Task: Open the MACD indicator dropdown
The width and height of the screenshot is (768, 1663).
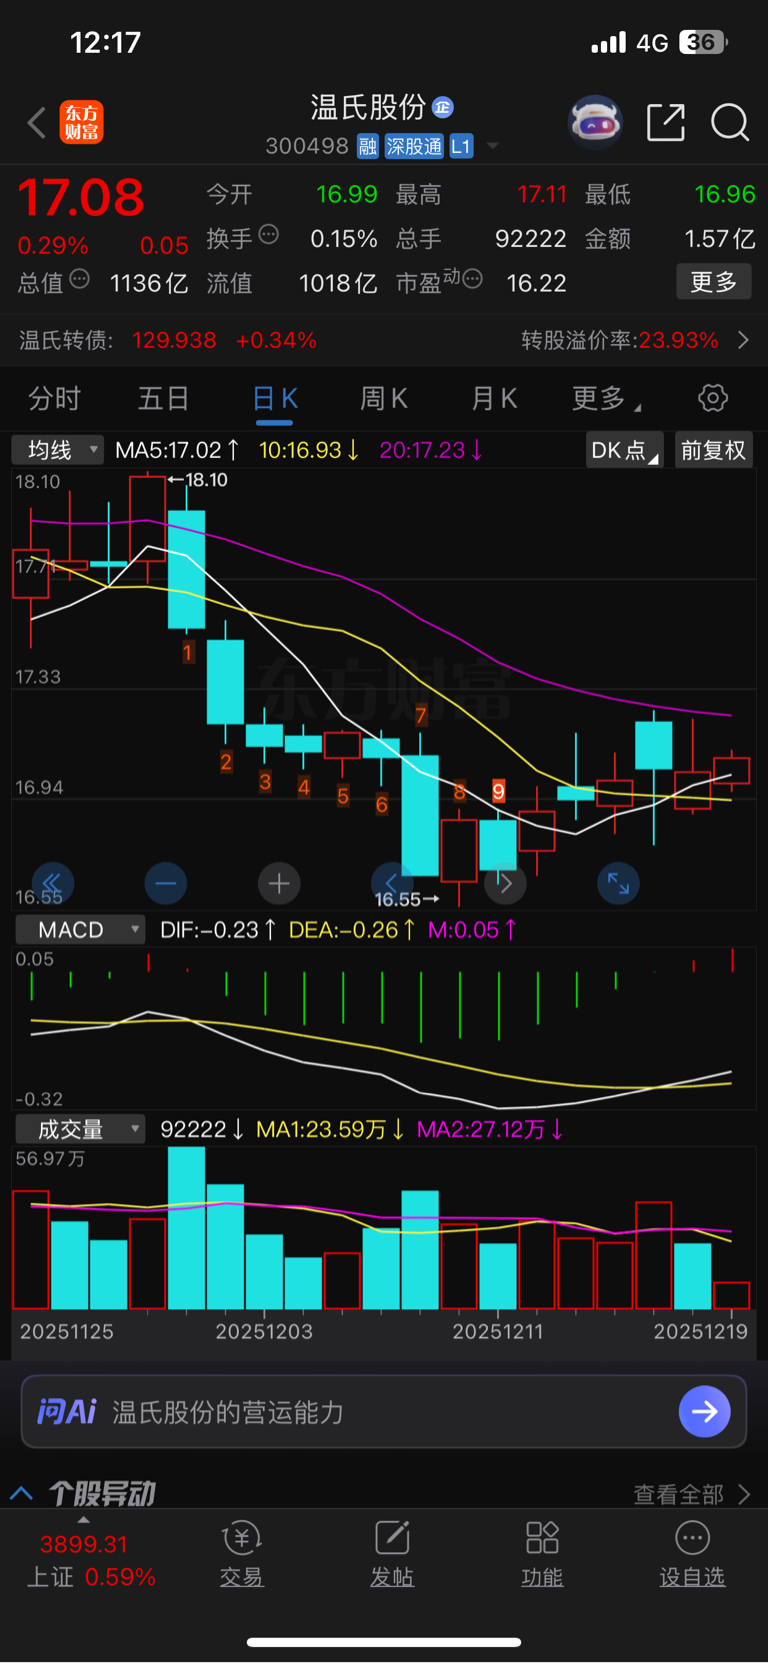Action: [80, 930]
